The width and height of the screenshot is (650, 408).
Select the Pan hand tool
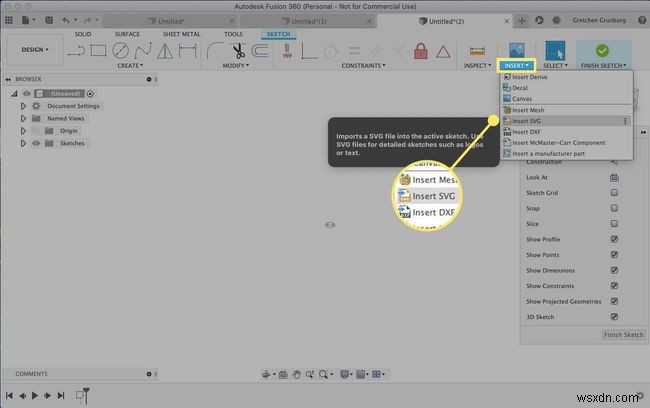pyautogui.click(x=296, y=374)
